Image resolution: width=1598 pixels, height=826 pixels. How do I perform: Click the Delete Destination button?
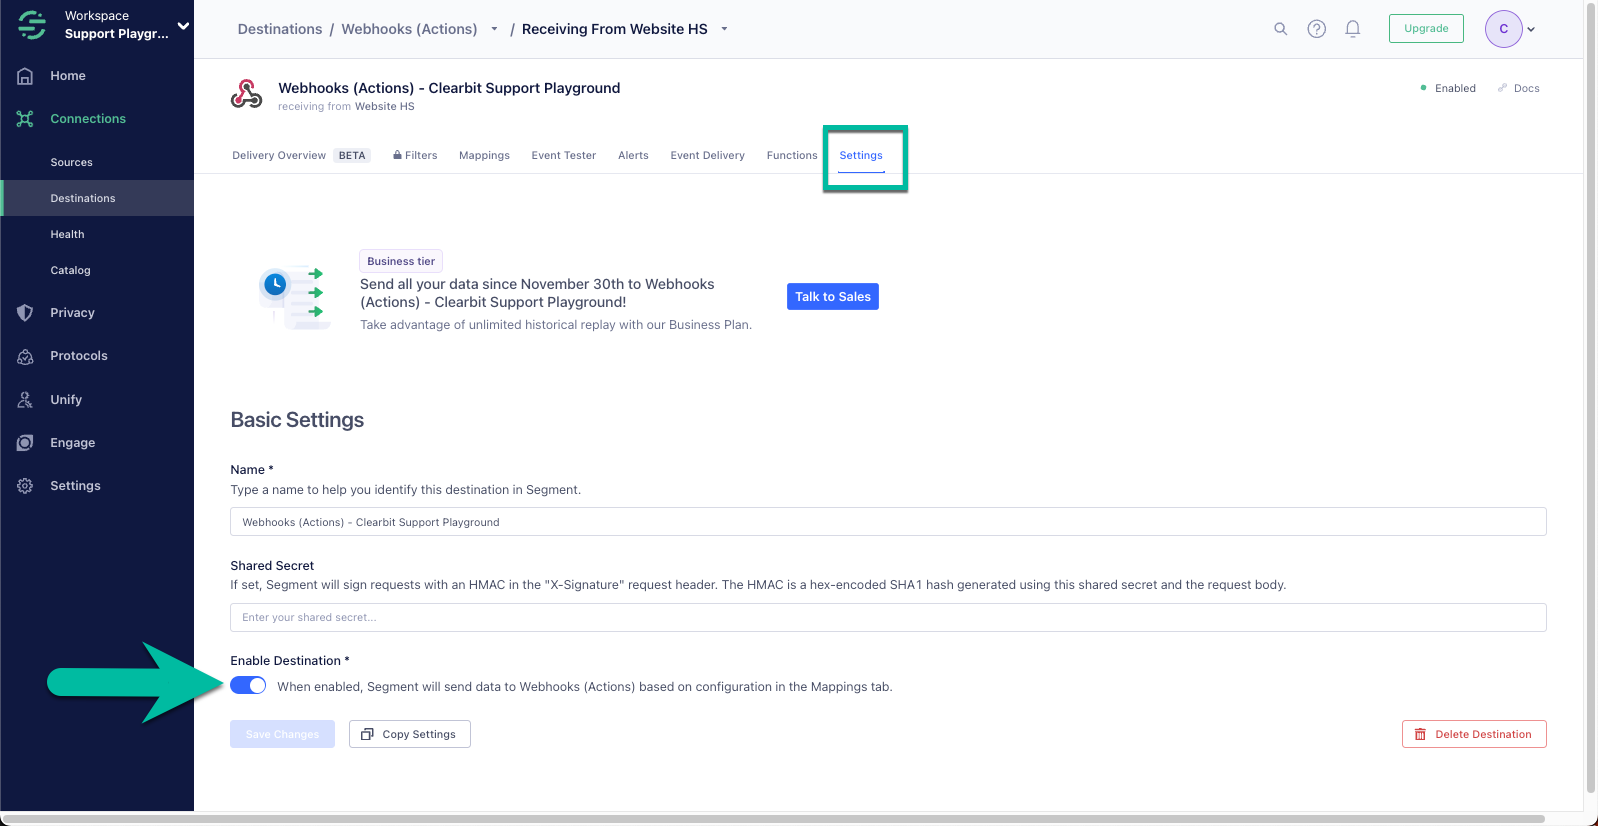point(1474,734)
